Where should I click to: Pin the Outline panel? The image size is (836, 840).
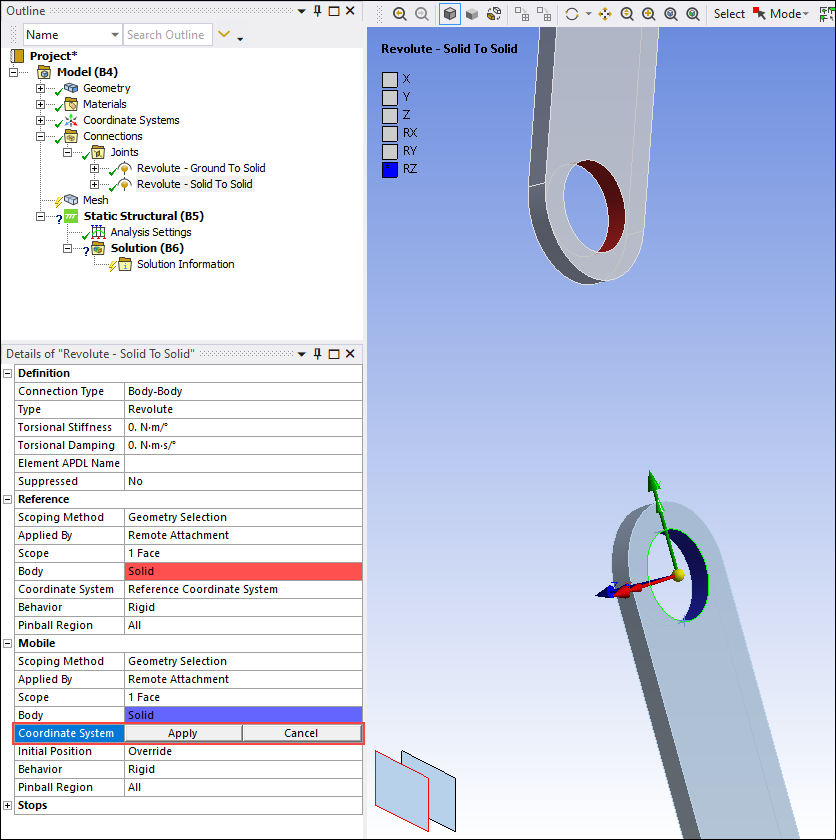318,11
